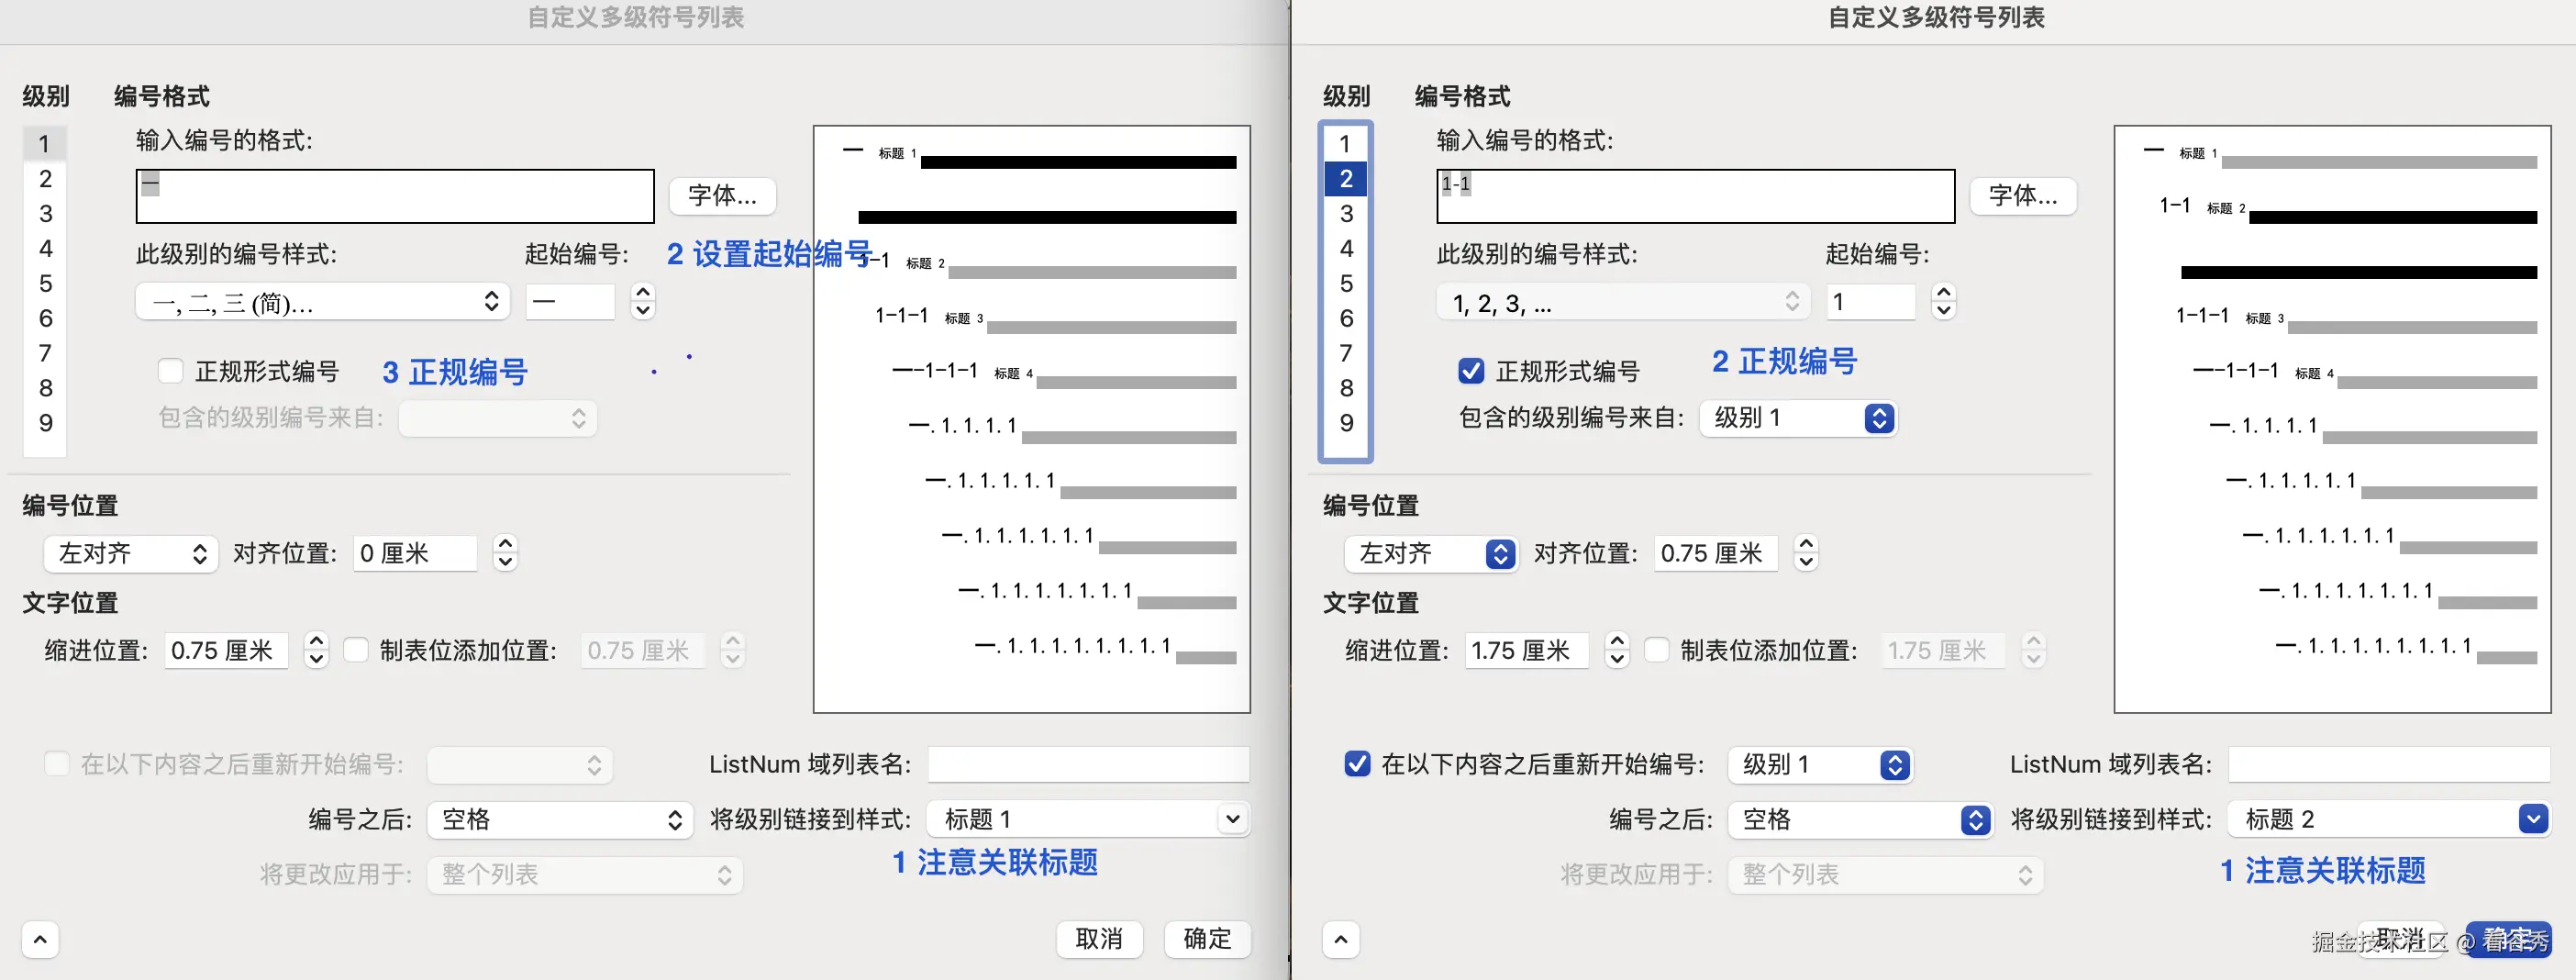Expand the chevron at the bottom-left corner
Screen dimensions: 2576x980
pyautogui.click(x=40, y=939)
